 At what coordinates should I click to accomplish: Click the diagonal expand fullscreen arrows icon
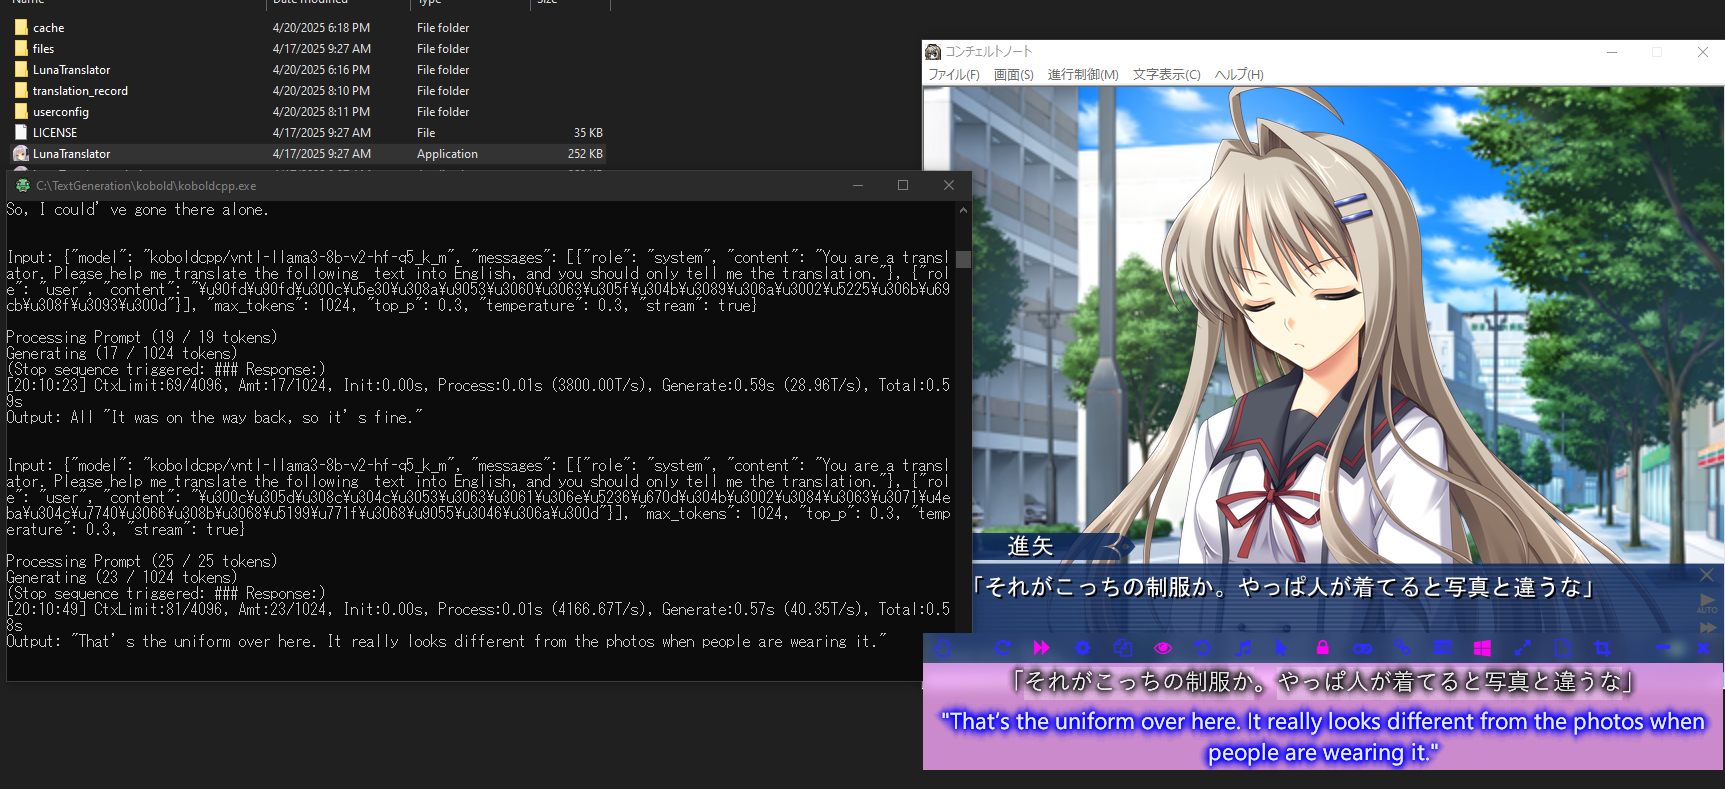1522,648
